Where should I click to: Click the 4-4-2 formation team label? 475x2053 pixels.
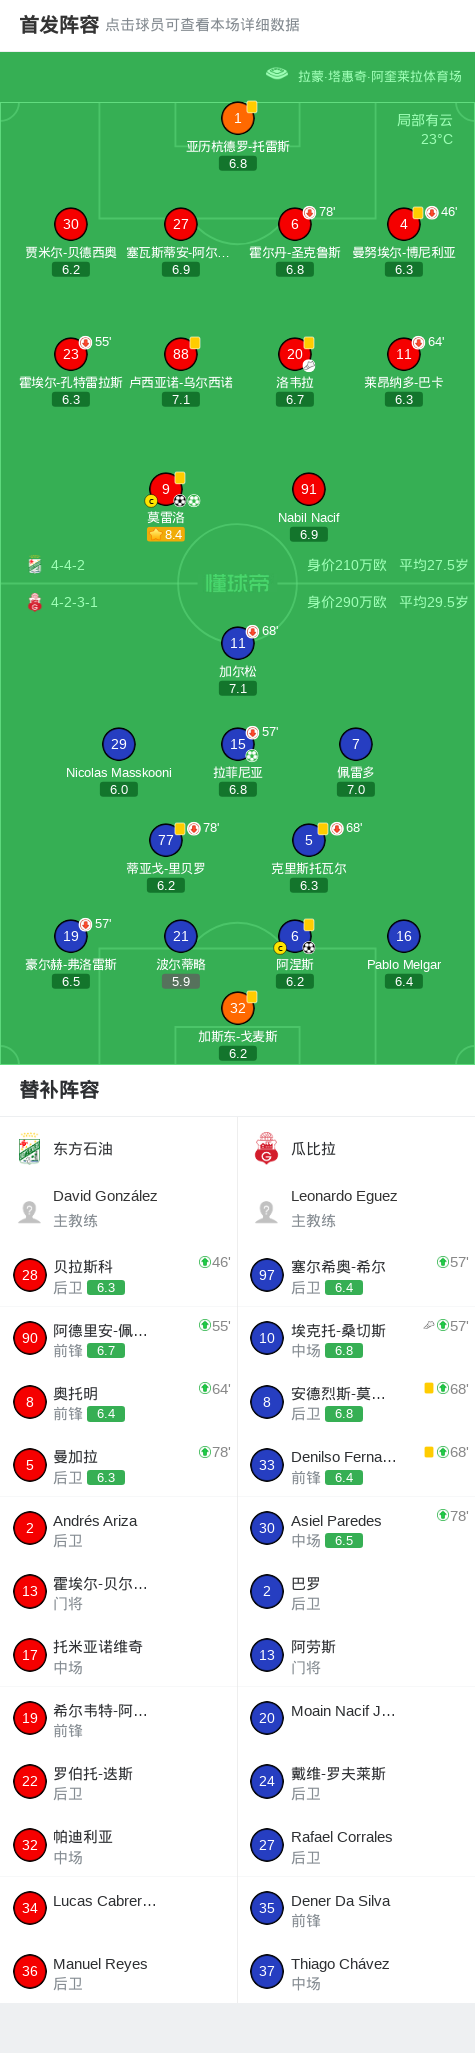(68, 565)
